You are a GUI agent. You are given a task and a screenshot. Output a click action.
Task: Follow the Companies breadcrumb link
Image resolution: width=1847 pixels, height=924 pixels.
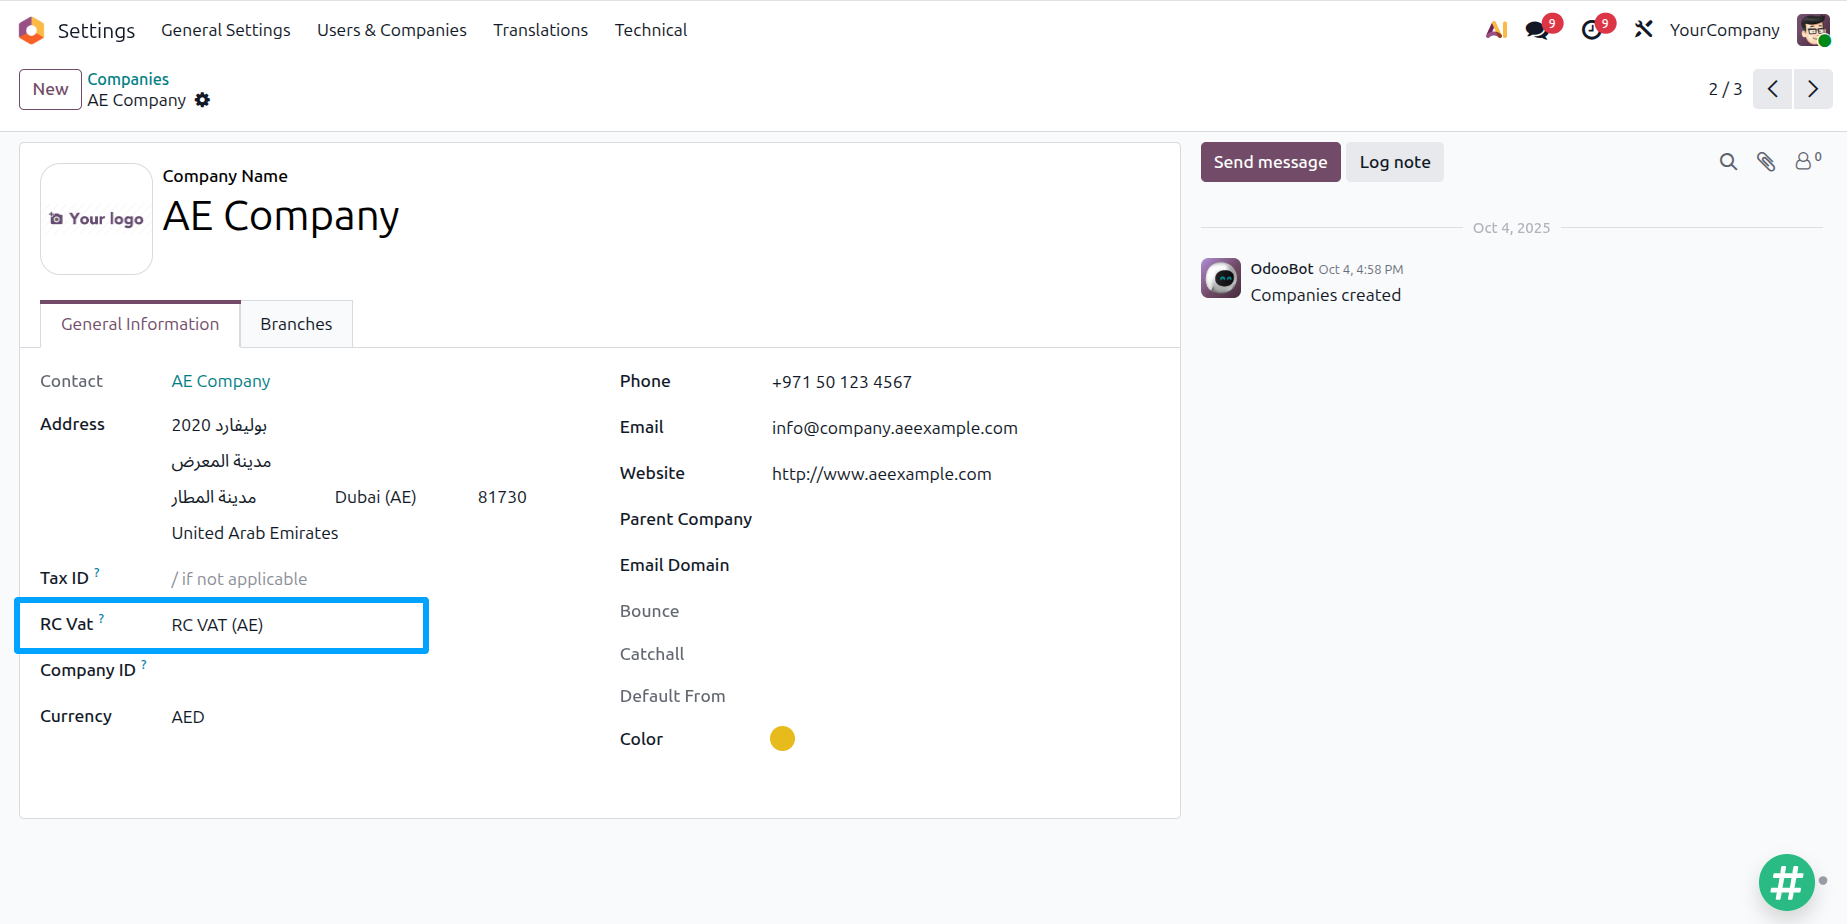[x=128, y=79]
